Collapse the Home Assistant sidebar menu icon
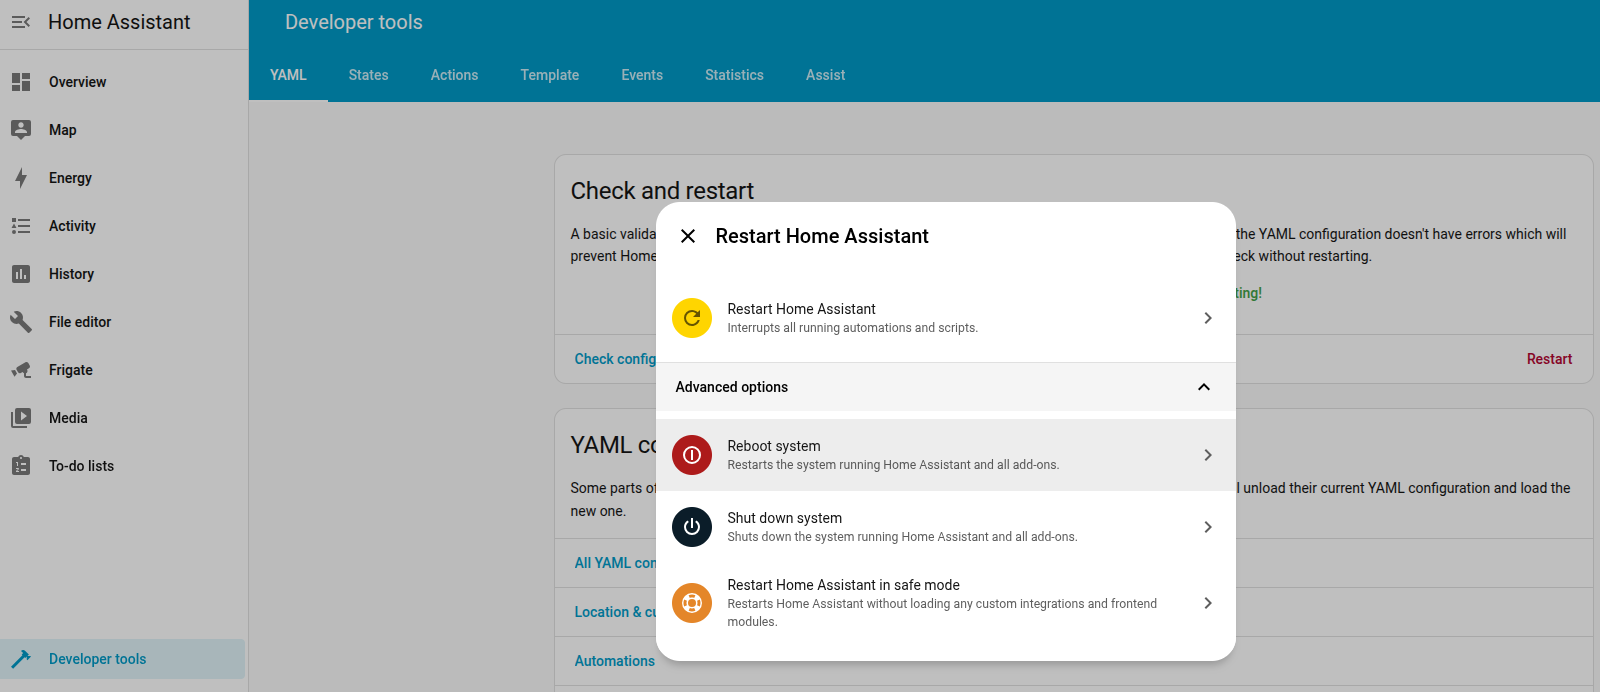1600x692 pixels. (21, 22)
